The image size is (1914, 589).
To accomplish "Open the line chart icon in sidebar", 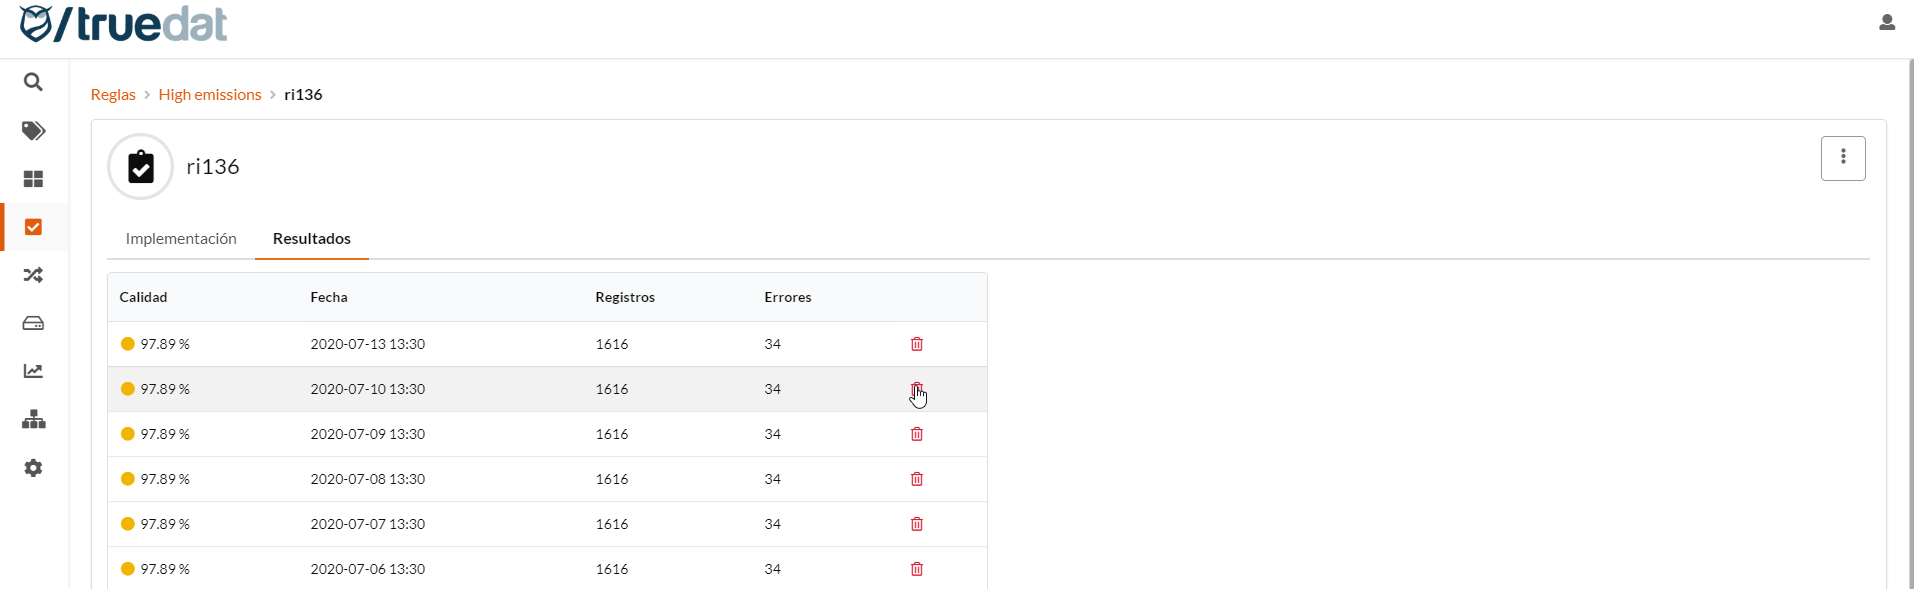I will point(33,371).
